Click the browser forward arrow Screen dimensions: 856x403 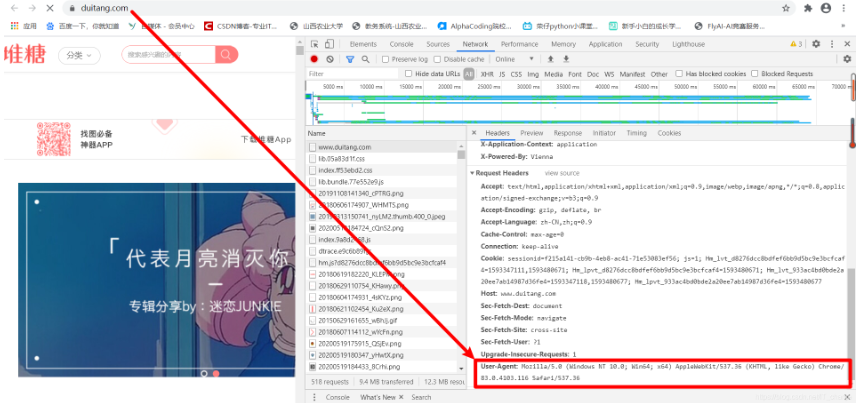[x=32, y=8]
